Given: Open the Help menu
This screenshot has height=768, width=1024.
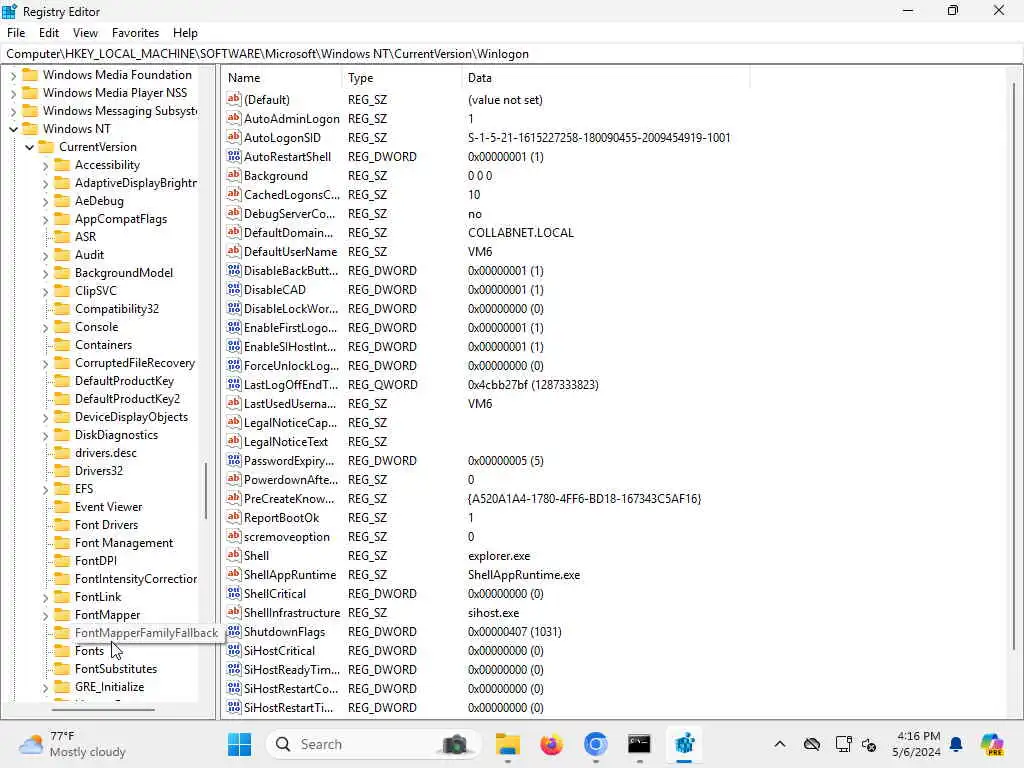Looking at the screenshot, I should (x=185, y=33).
